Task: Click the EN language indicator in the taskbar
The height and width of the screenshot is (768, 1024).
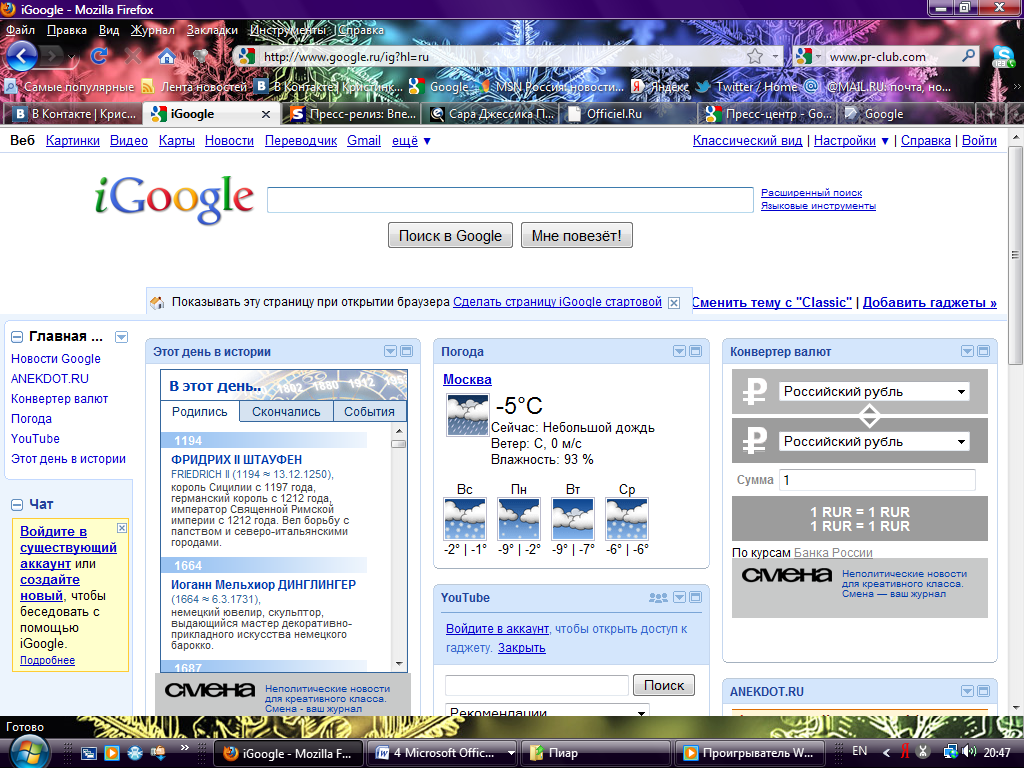Action: click(859, 752)
